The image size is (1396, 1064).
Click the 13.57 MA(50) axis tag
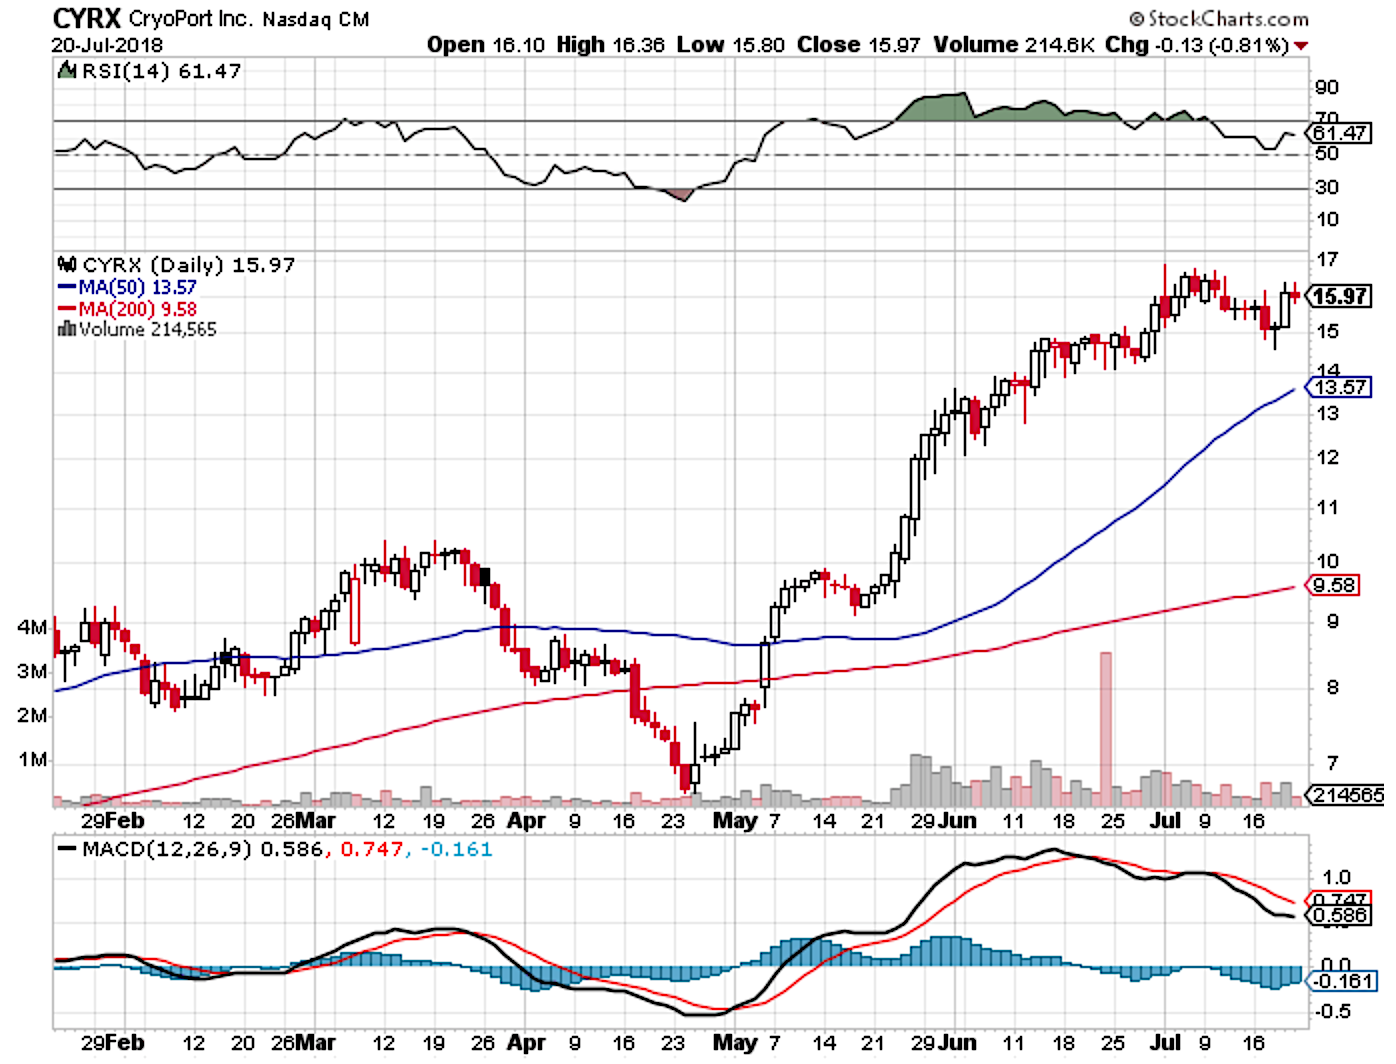1339,387
